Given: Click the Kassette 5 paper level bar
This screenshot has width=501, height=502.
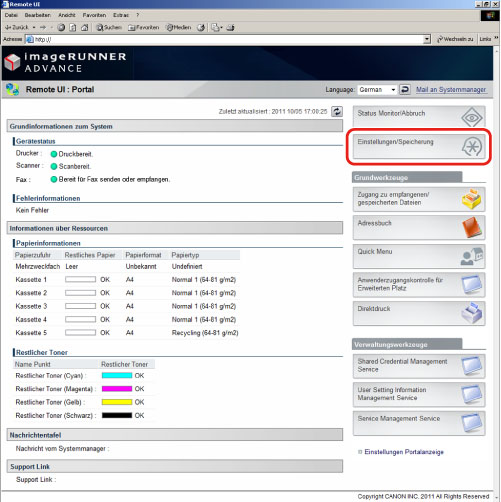Looking at the screenshot, I should click(80, 333).
